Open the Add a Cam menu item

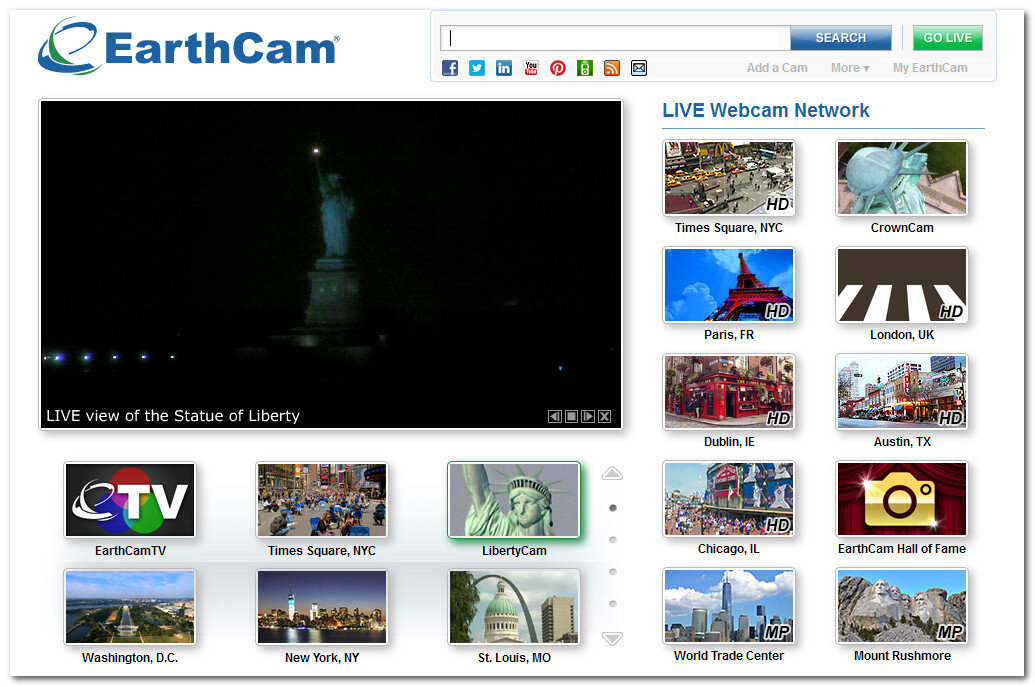[x=777, y=68]
